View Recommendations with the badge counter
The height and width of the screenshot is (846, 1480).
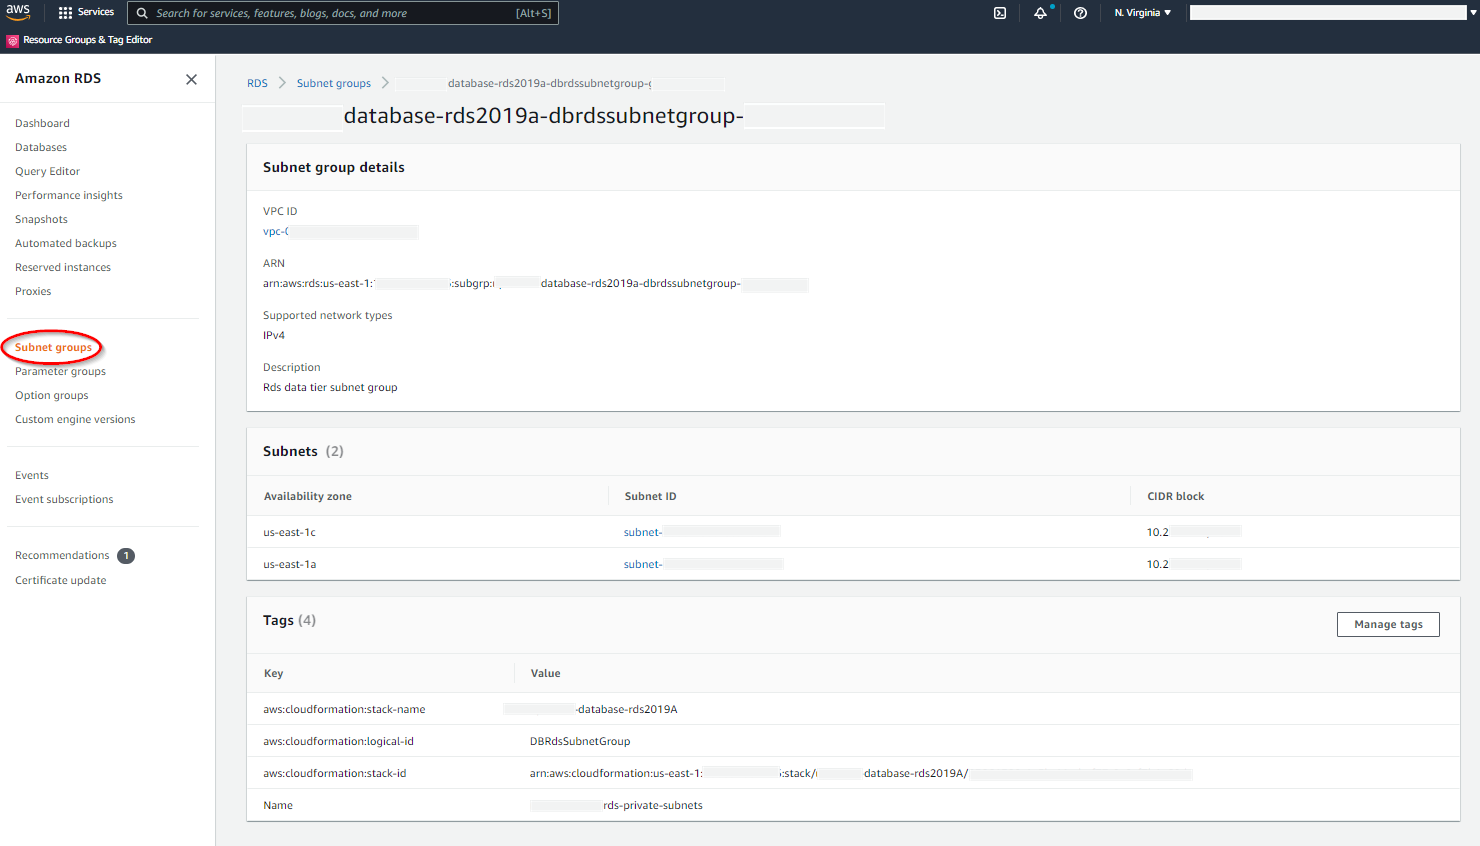(62, 555)
